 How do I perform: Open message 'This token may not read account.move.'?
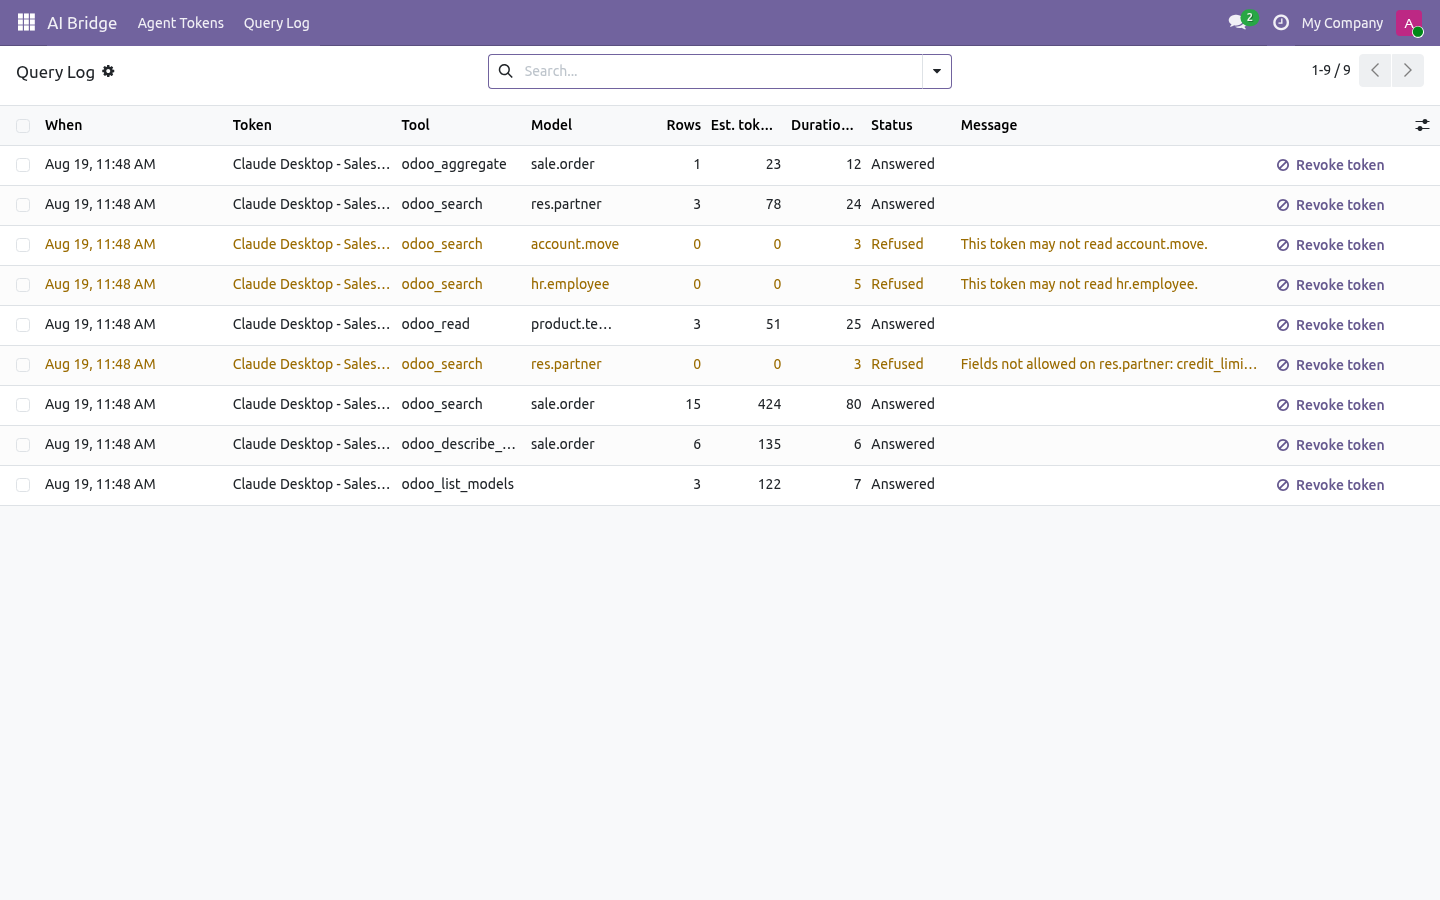click(1084, 244)
